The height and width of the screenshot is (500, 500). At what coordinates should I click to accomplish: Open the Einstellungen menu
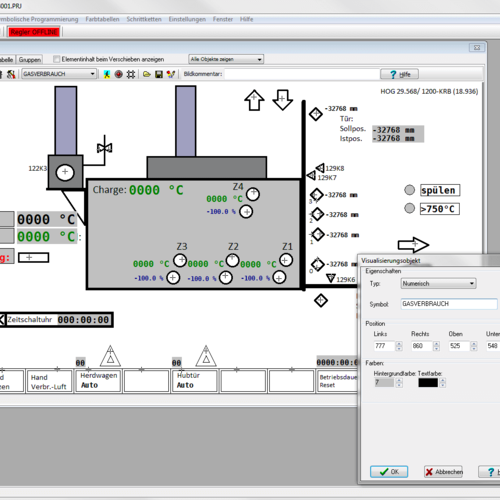187,19
